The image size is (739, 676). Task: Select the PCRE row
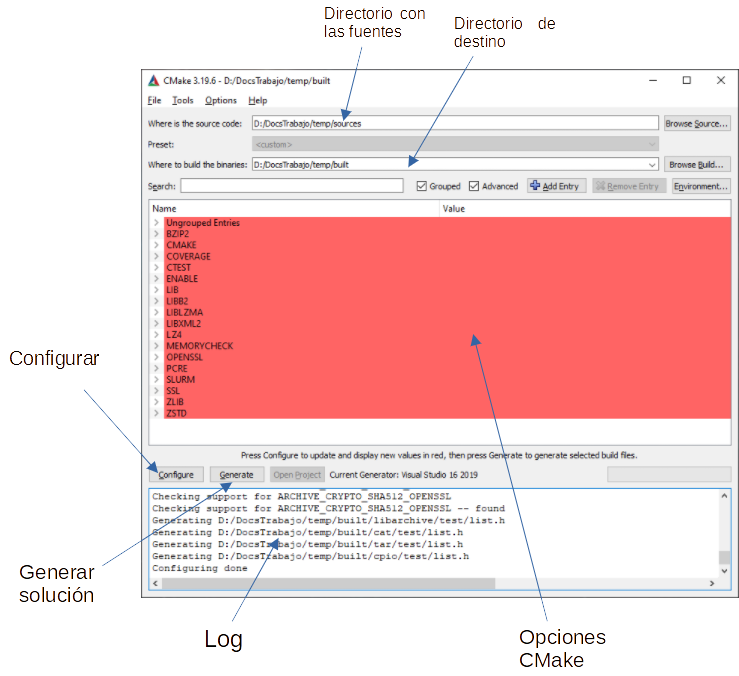447,368
